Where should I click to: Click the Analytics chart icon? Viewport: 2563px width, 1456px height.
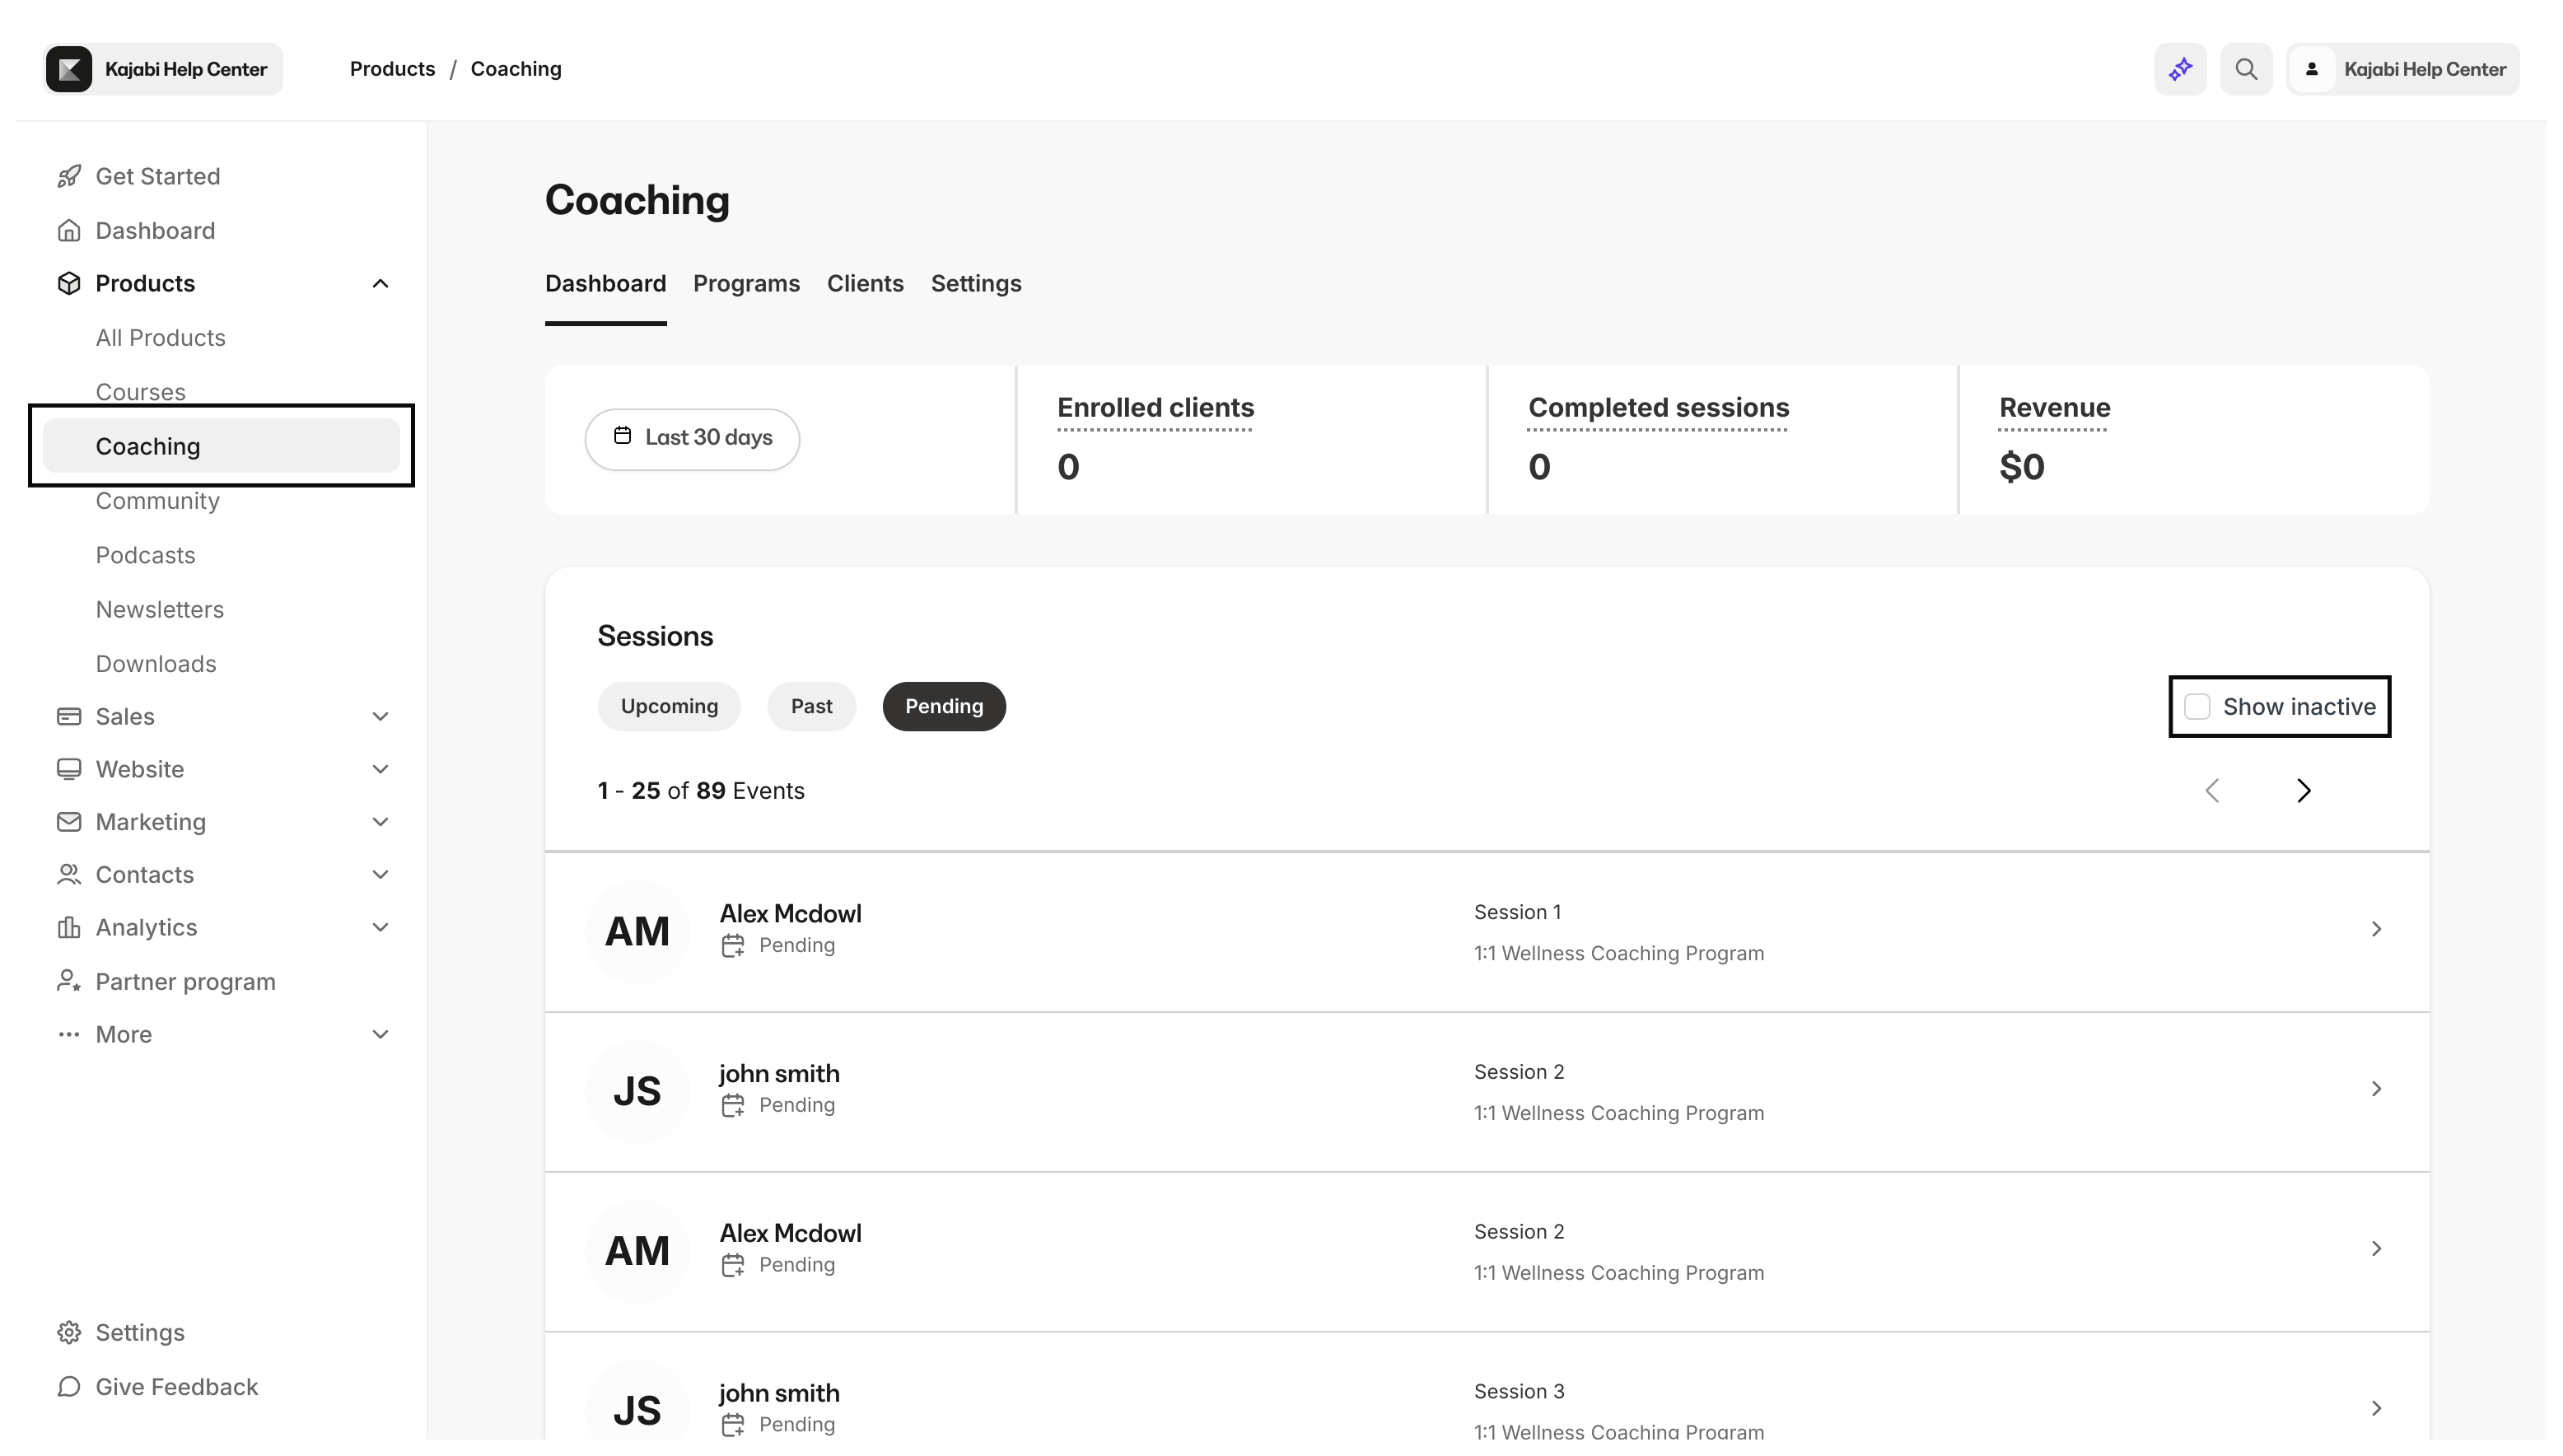(x=68, y=927)
